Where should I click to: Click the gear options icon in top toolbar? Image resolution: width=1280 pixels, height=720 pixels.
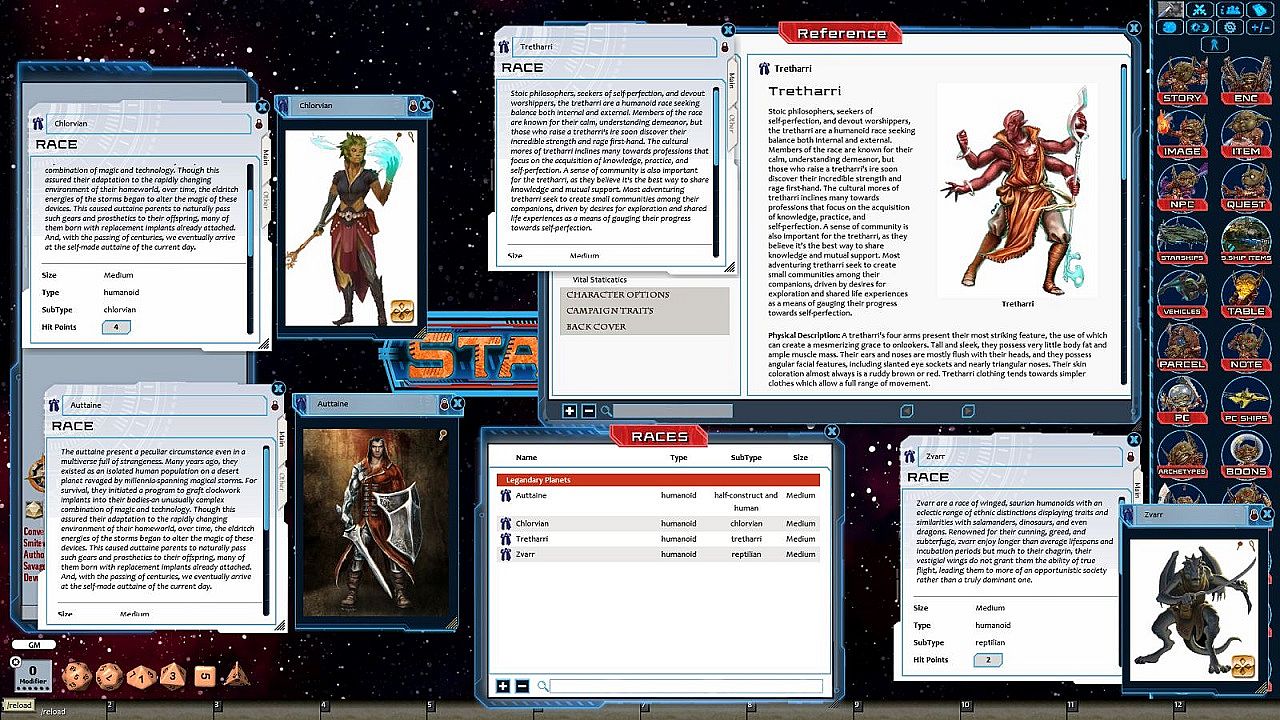coord(1230,28)
